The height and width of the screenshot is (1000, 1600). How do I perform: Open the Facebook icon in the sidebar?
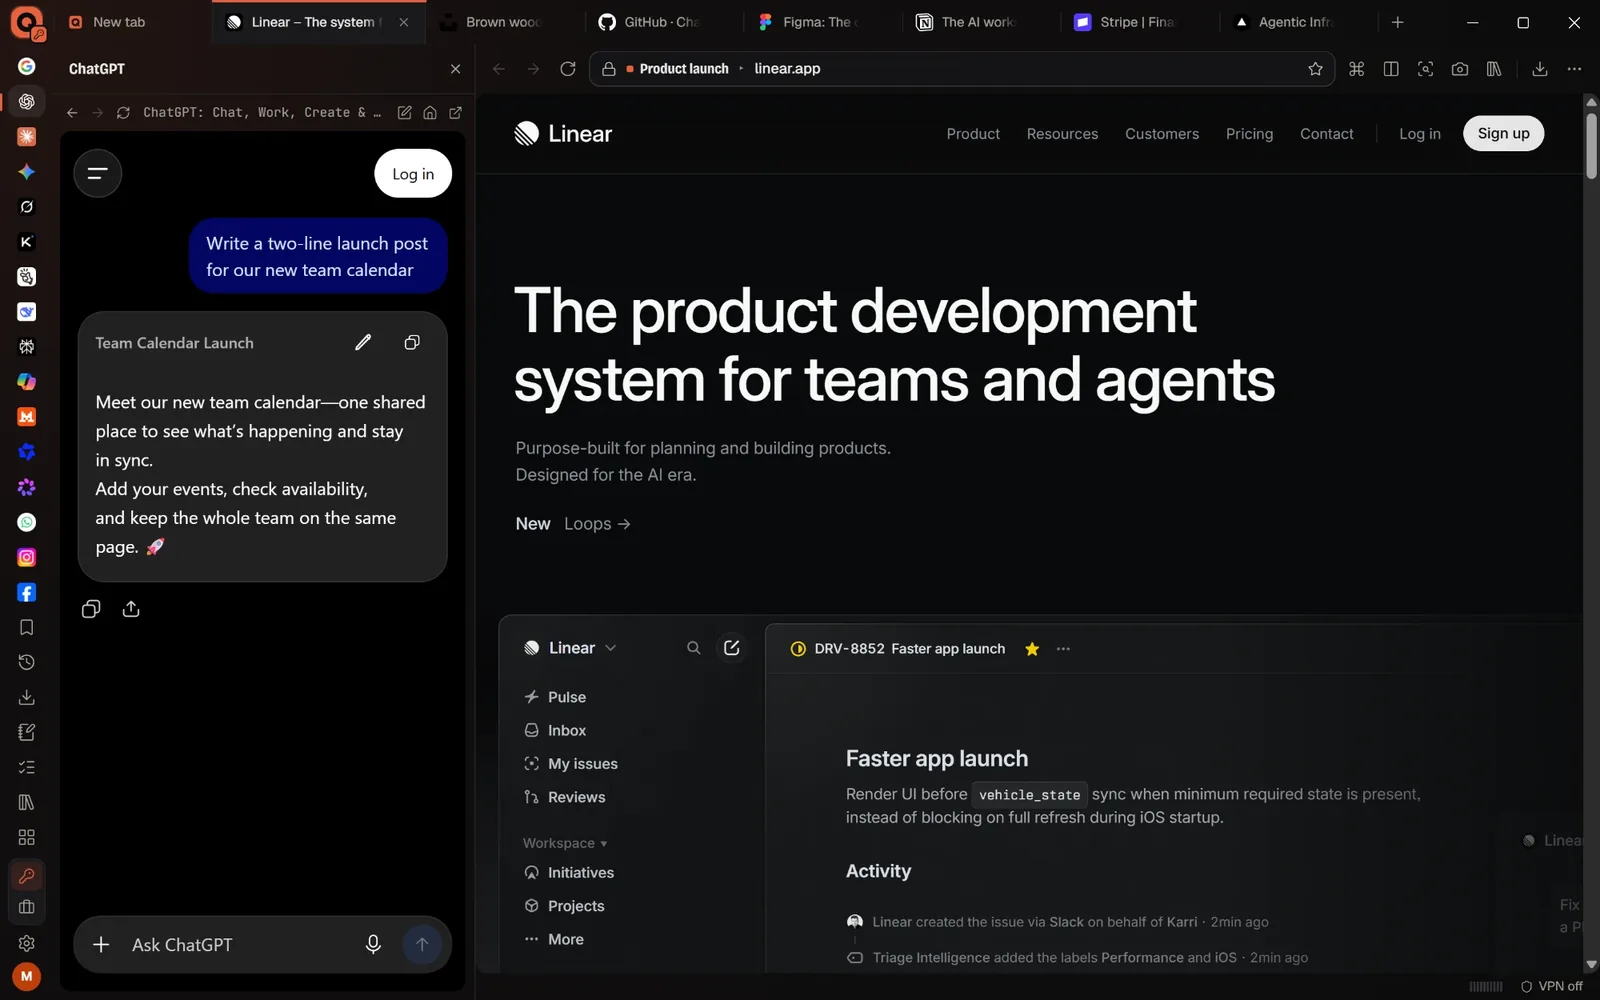point(27,592)
